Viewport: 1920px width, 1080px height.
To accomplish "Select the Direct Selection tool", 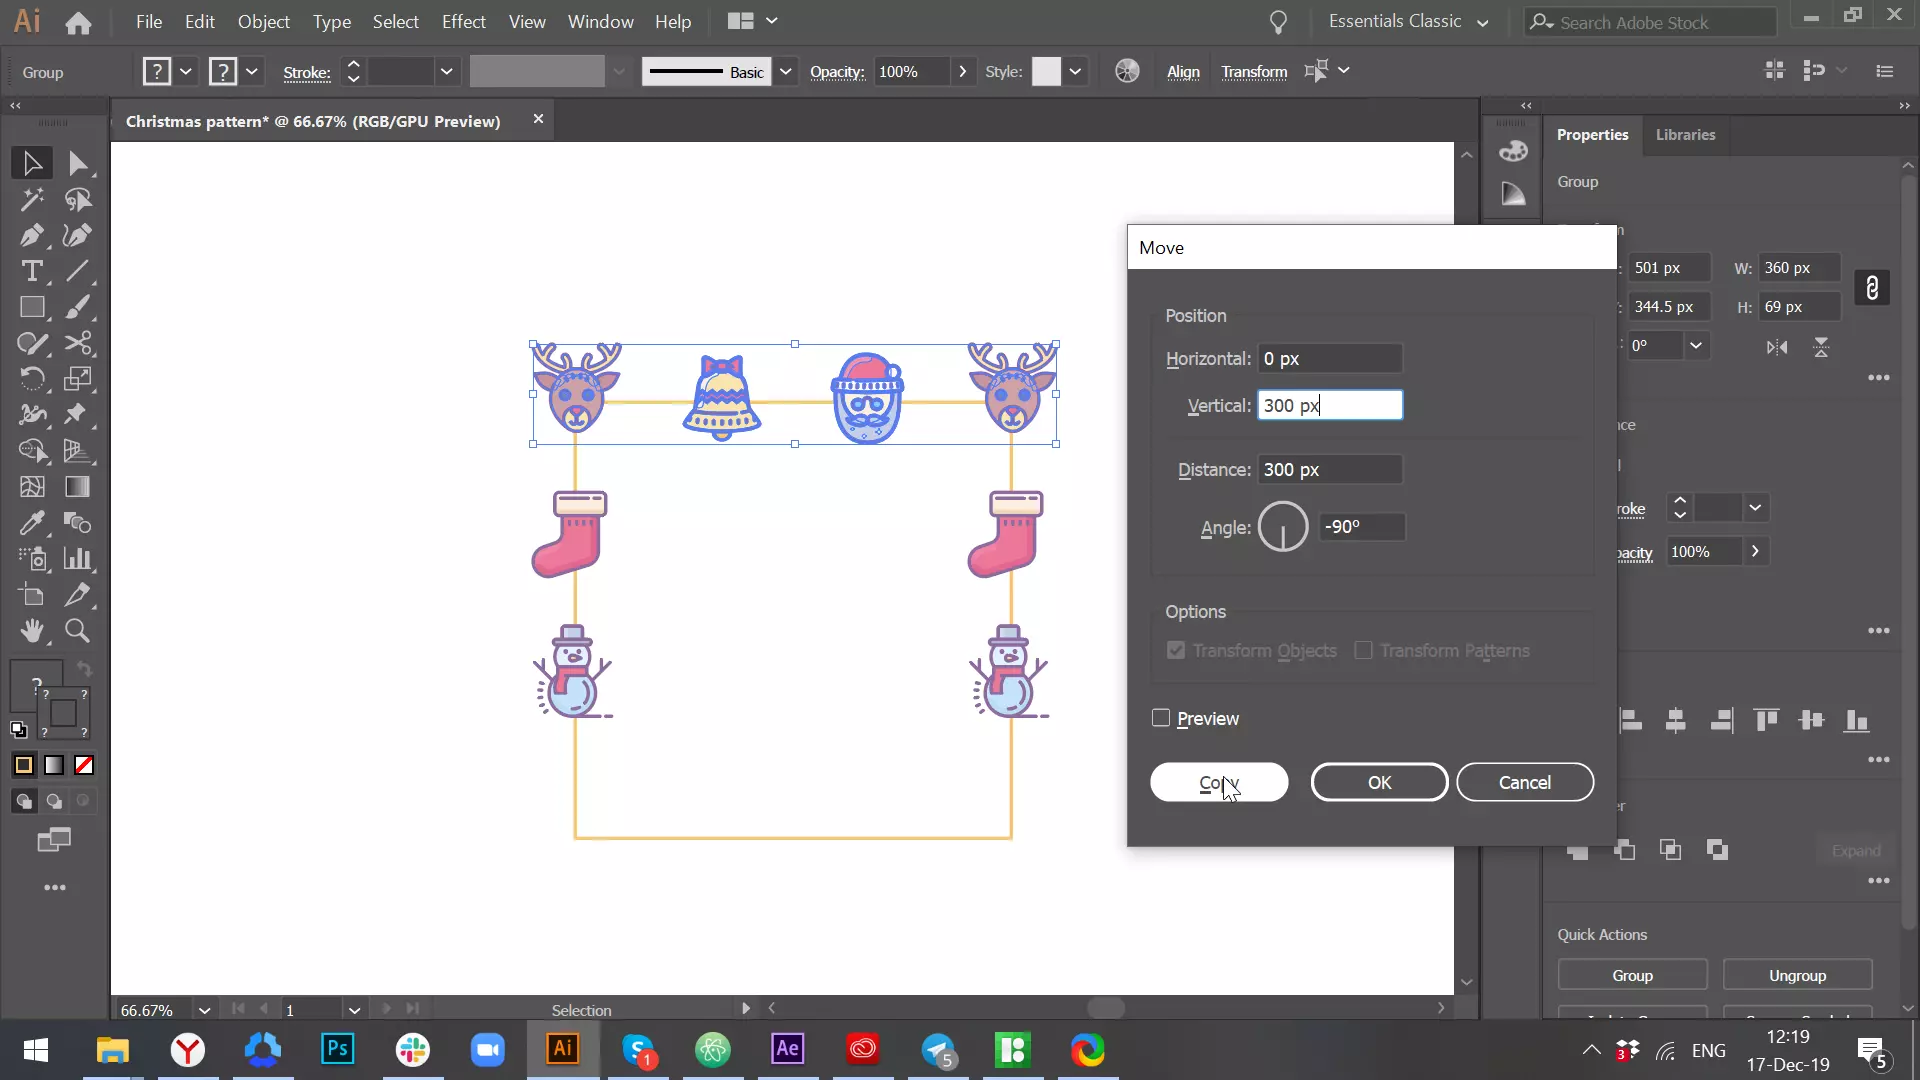I will click(78, 163).
